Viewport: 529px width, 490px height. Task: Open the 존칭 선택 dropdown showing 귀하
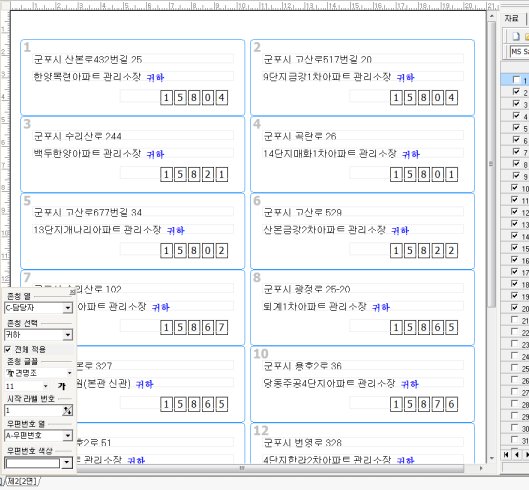pos(38,335)
